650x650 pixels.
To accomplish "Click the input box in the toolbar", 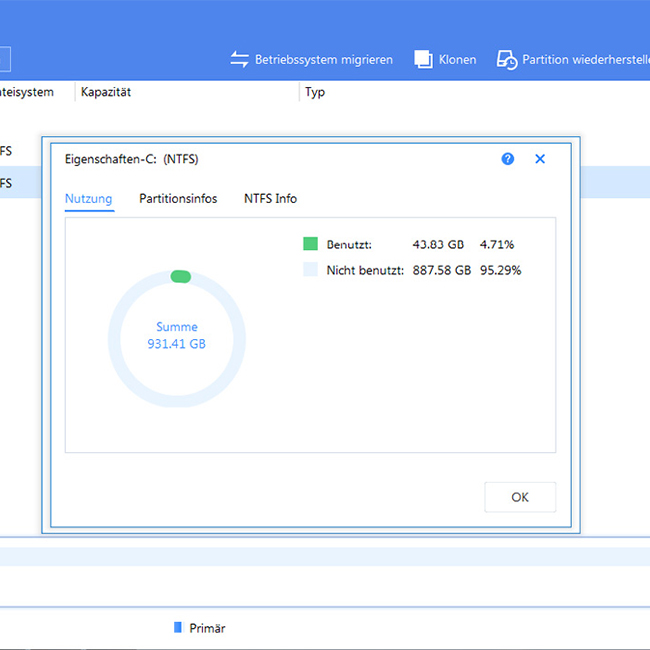I will pos(4,60).
